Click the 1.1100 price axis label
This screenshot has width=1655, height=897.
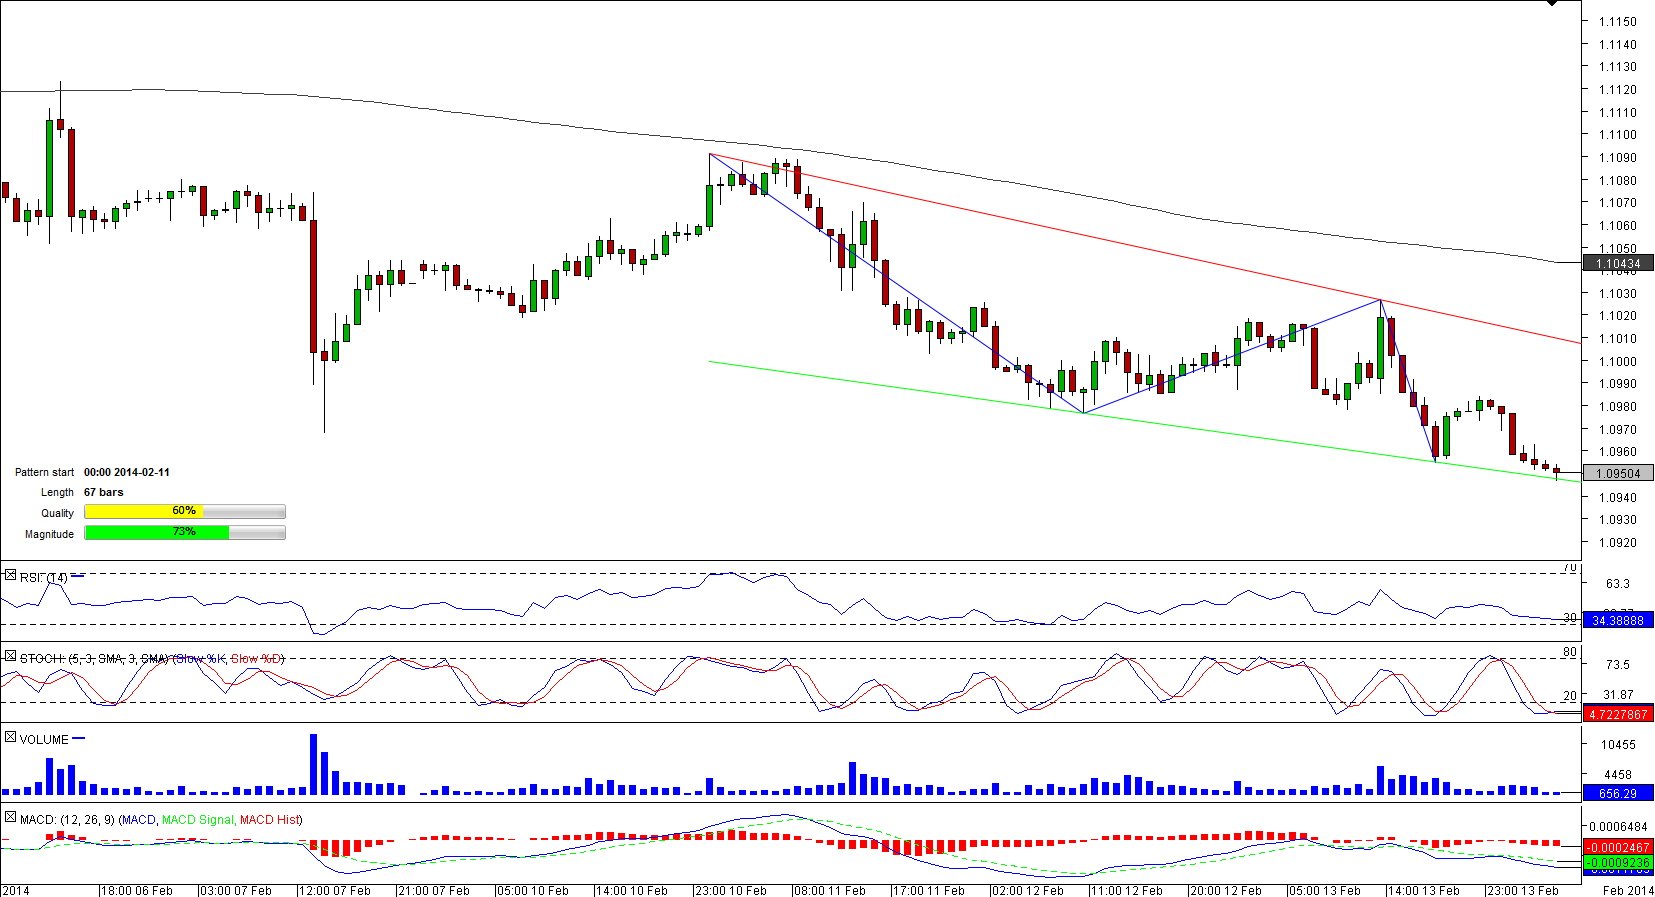pos(1618,135)
